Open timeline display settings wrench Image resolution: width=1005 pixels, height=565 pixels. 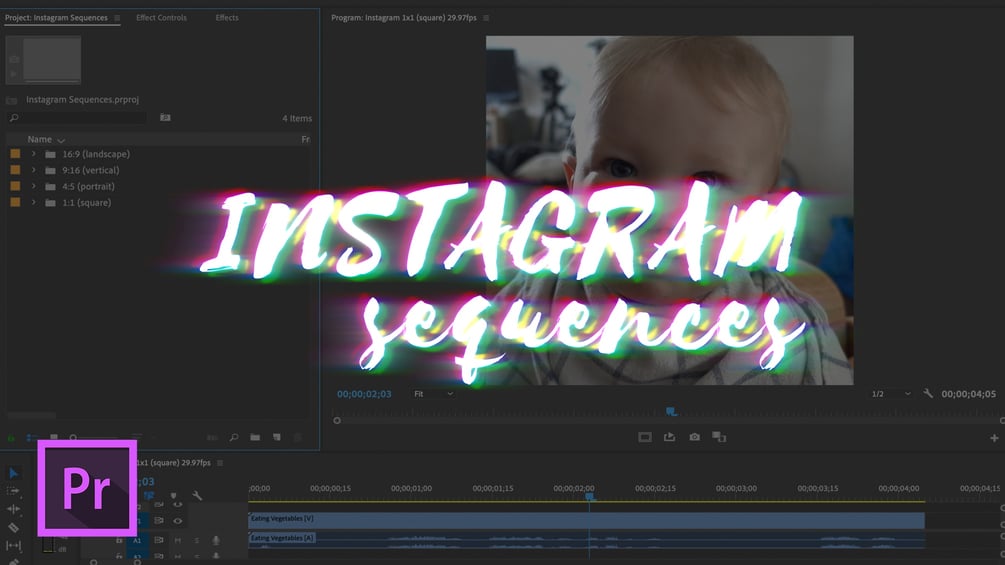pyautogui.click(x=197, y=496)
